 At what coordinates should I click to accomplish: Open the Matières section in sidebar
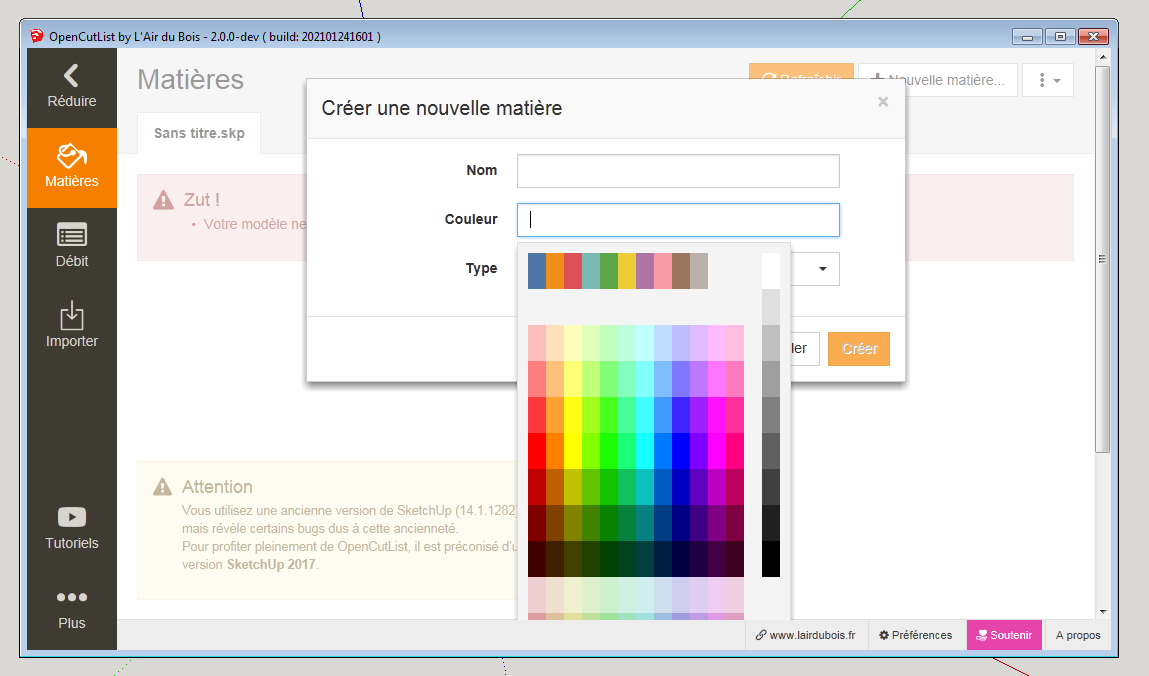[72, 168]
